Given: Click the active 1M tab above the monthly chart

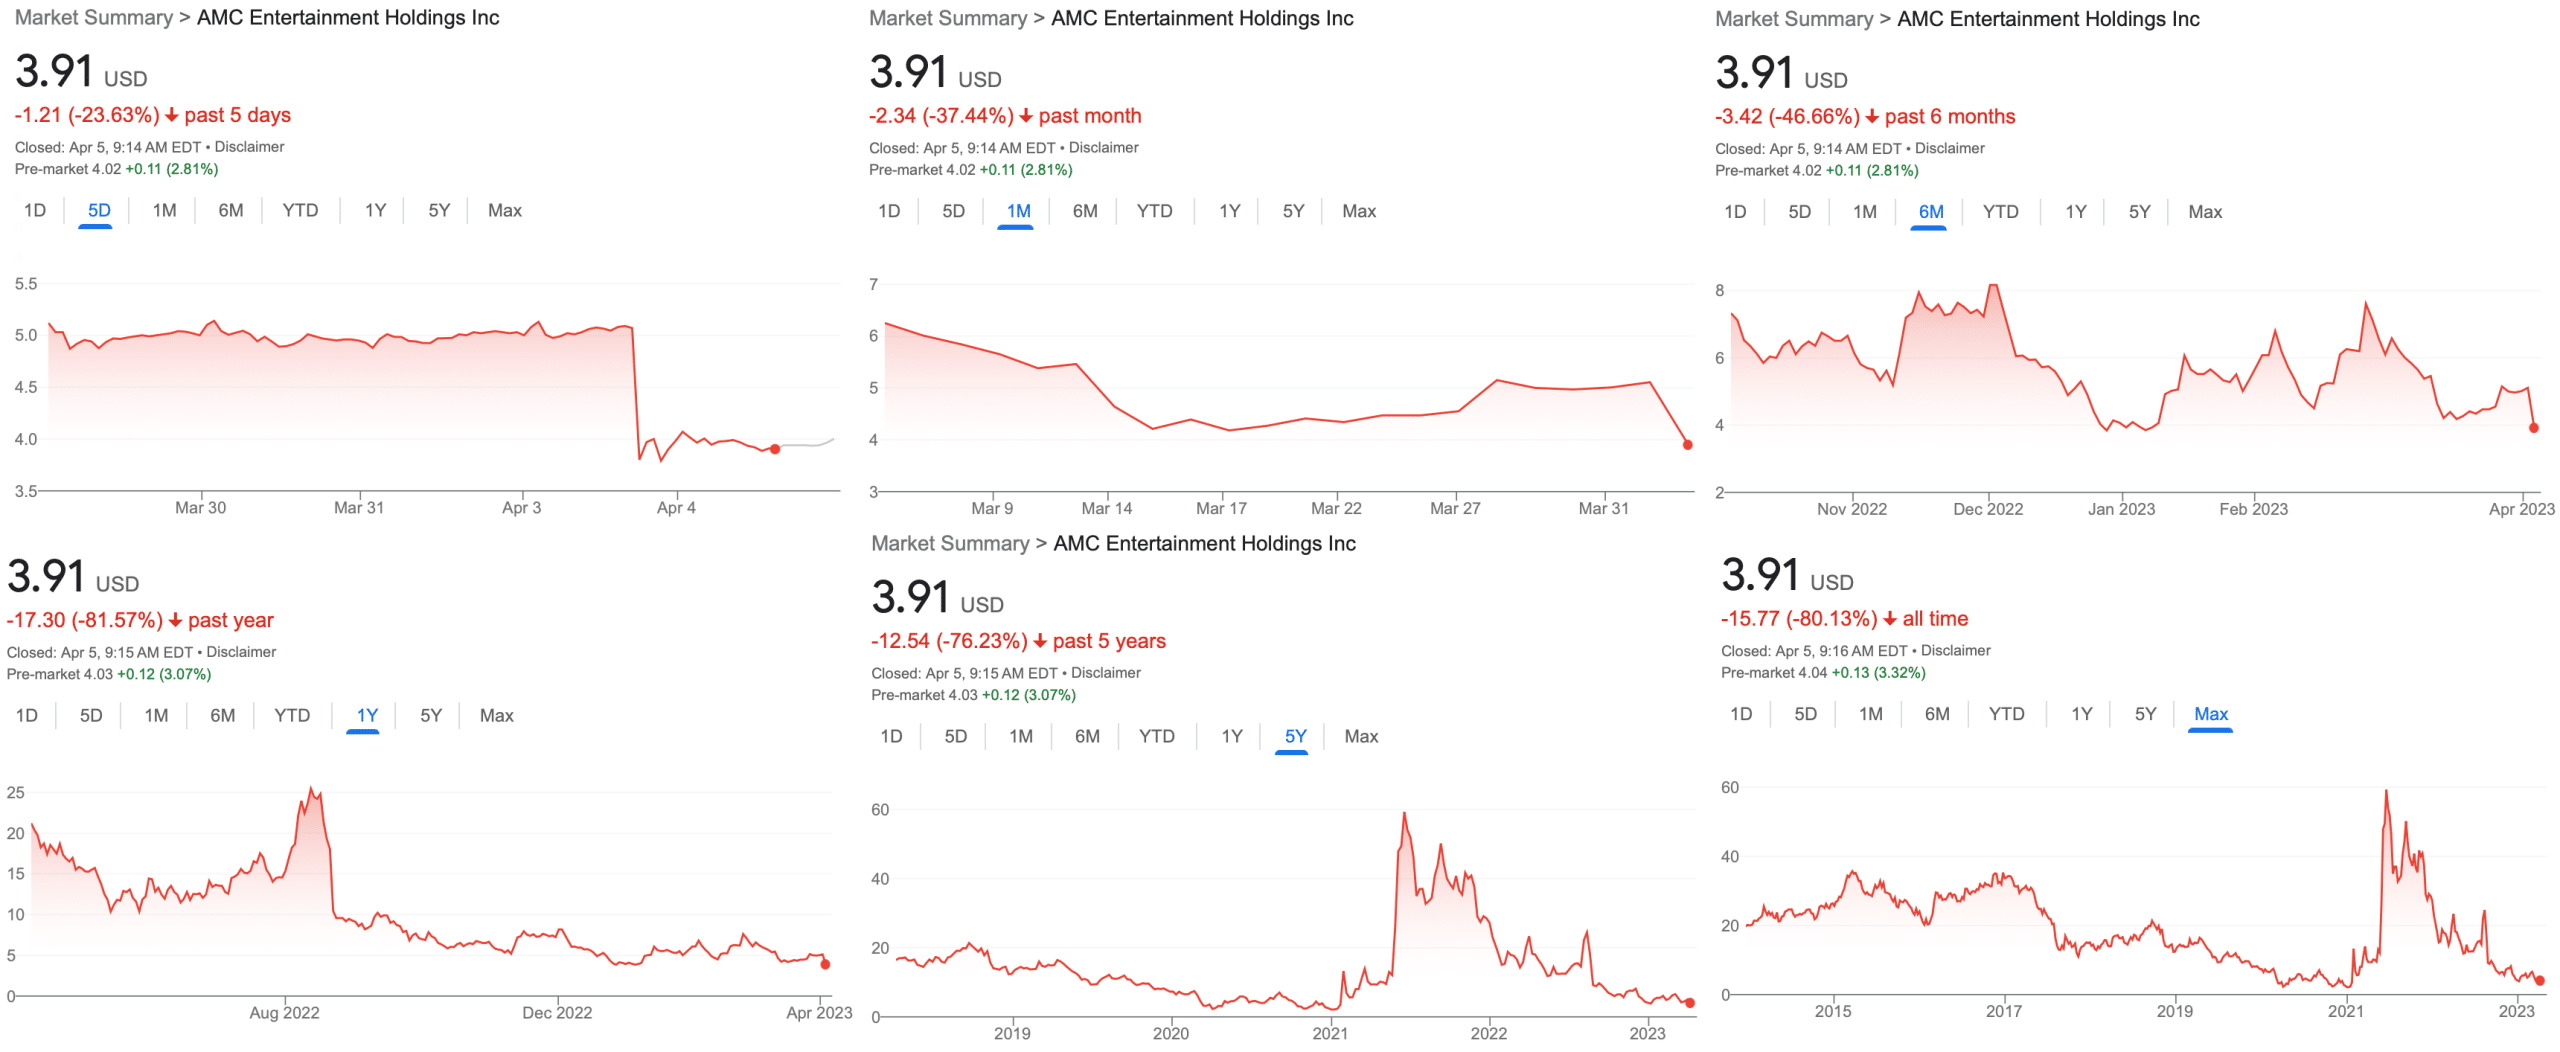Looking at the screenshot, I should click(x=1018, y=211).
